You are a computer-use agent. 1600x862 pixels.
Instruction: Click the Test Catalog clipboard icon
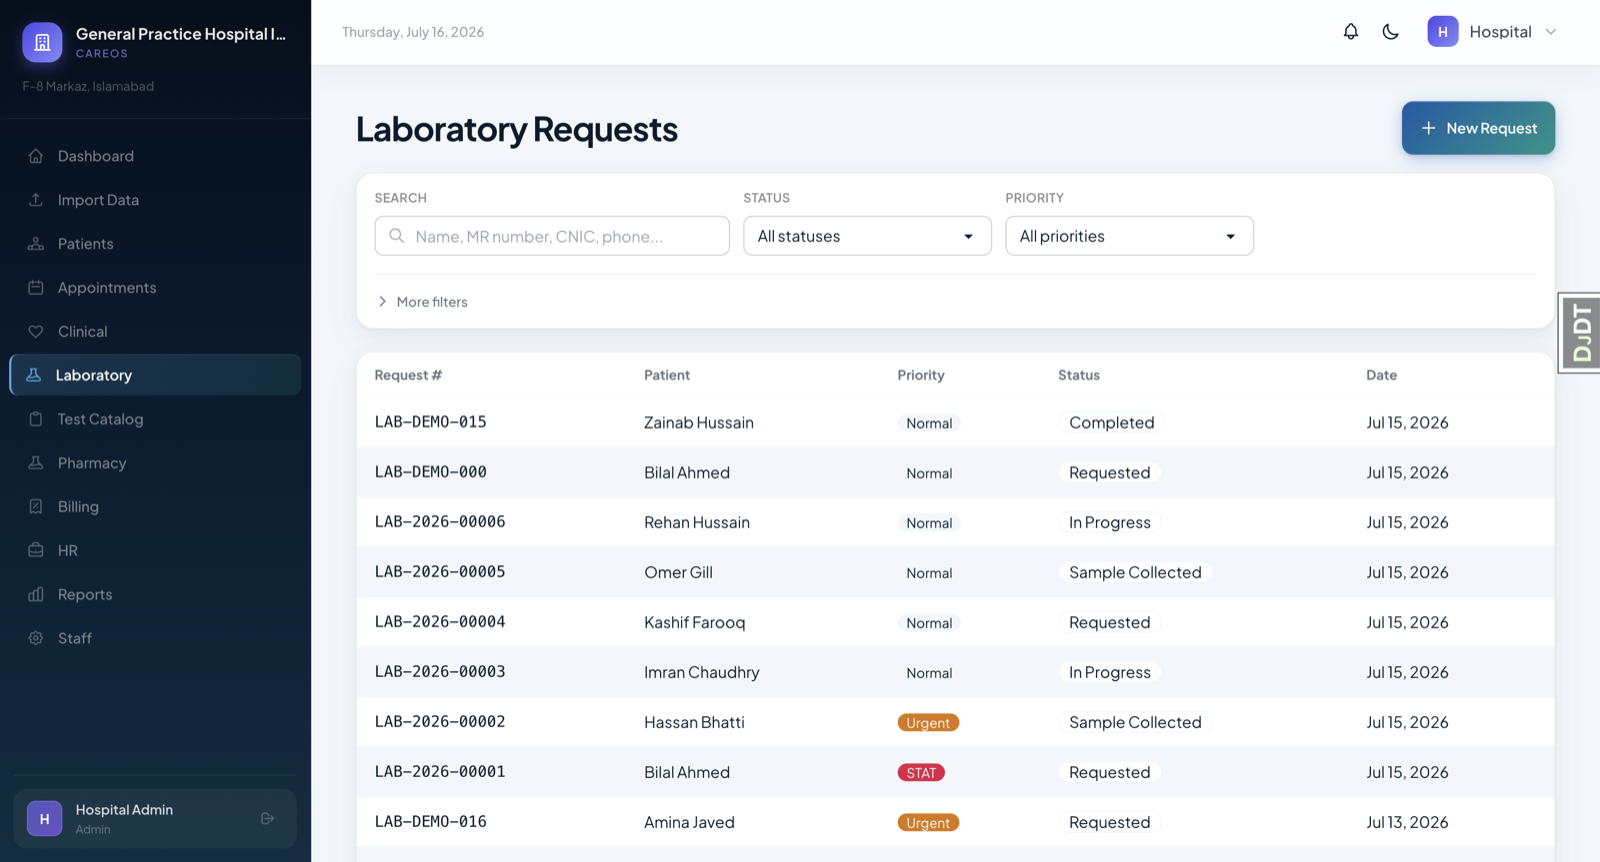[36, 419]
